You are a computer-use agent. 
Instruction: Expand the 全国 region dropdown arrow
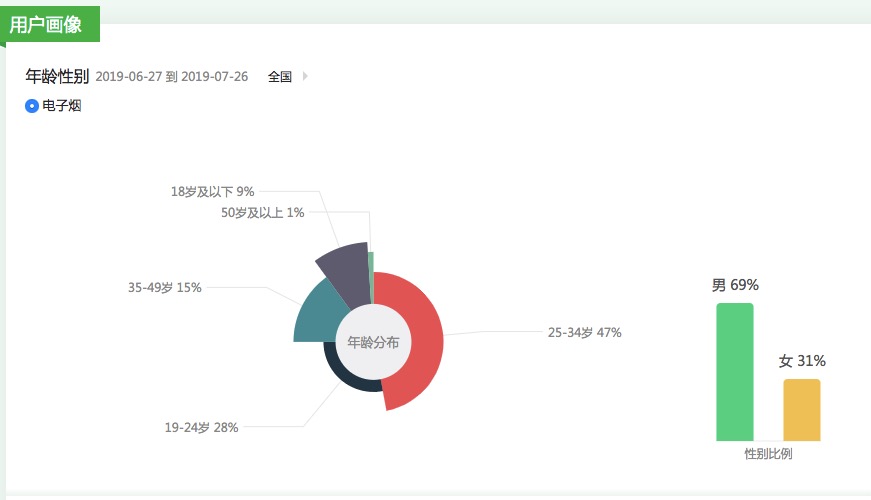(x=305, y=76)
